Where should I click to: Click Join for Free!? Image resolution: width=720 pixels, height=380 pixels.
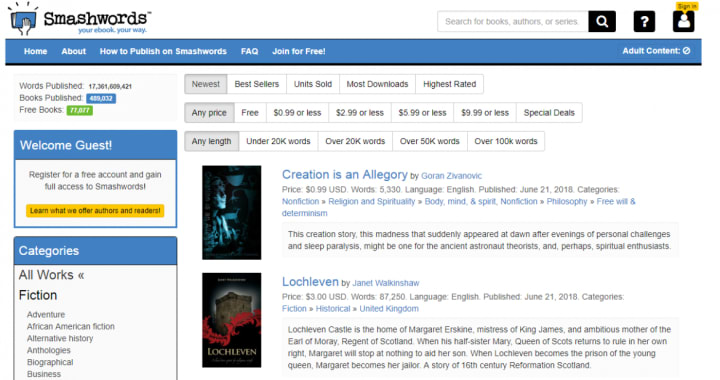[298, 51]
